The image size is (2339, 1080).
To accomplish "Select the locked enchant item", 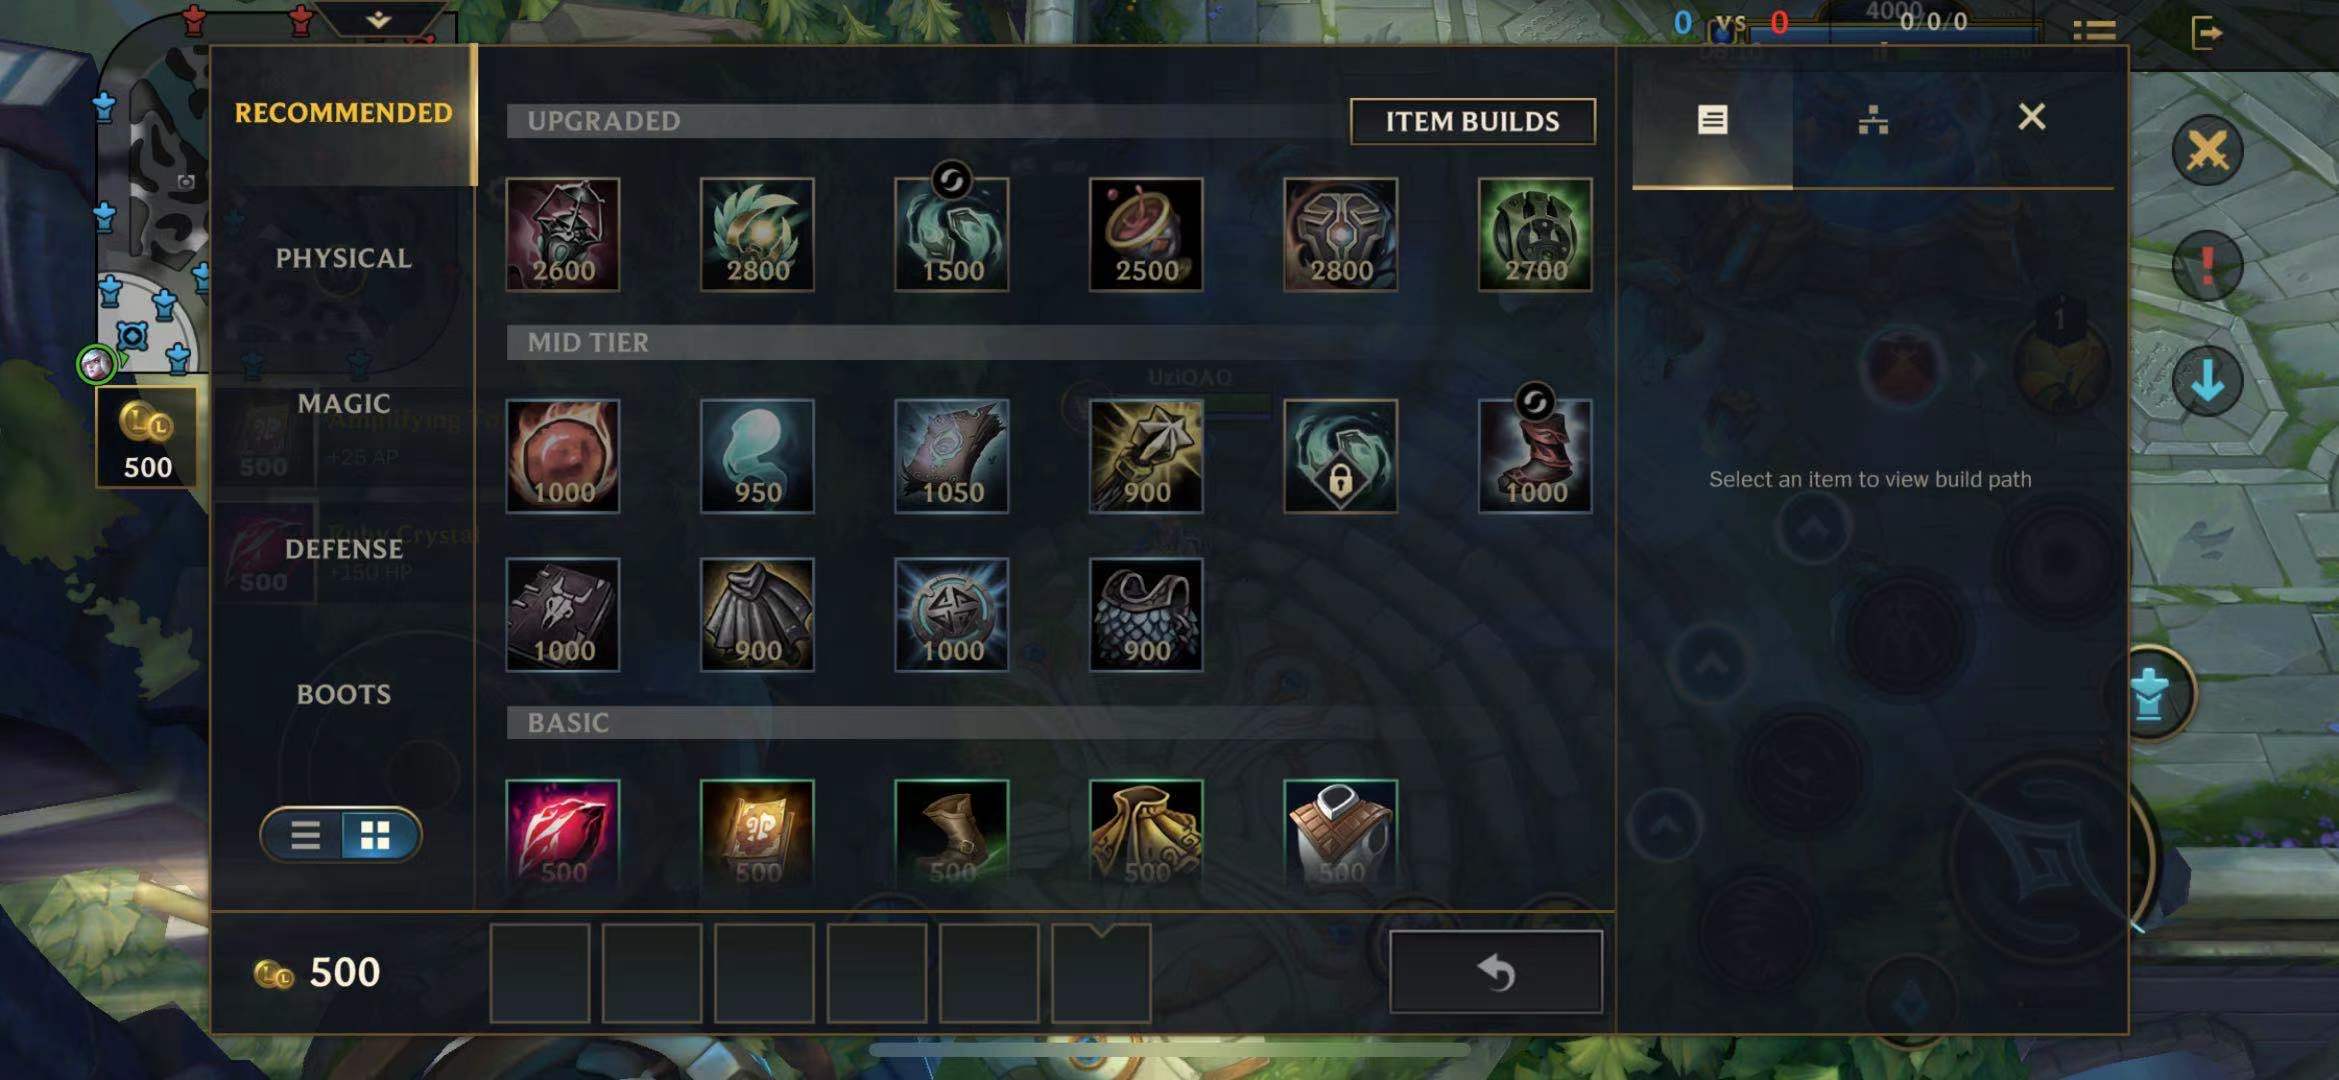I will [x=1340, y=456].
